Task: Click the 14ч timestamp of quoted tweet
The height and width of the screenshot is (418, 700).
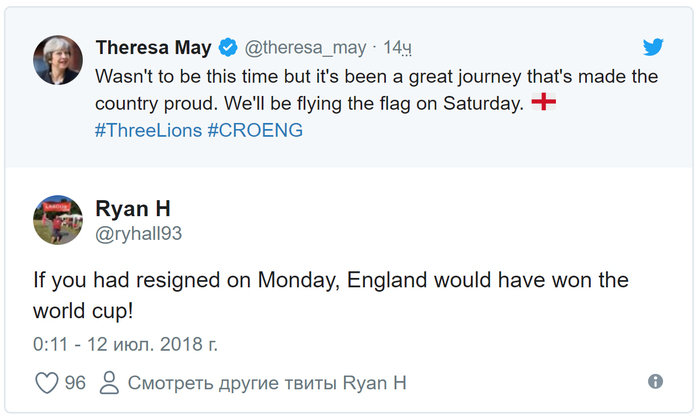Action: click(x=398, y=47)
